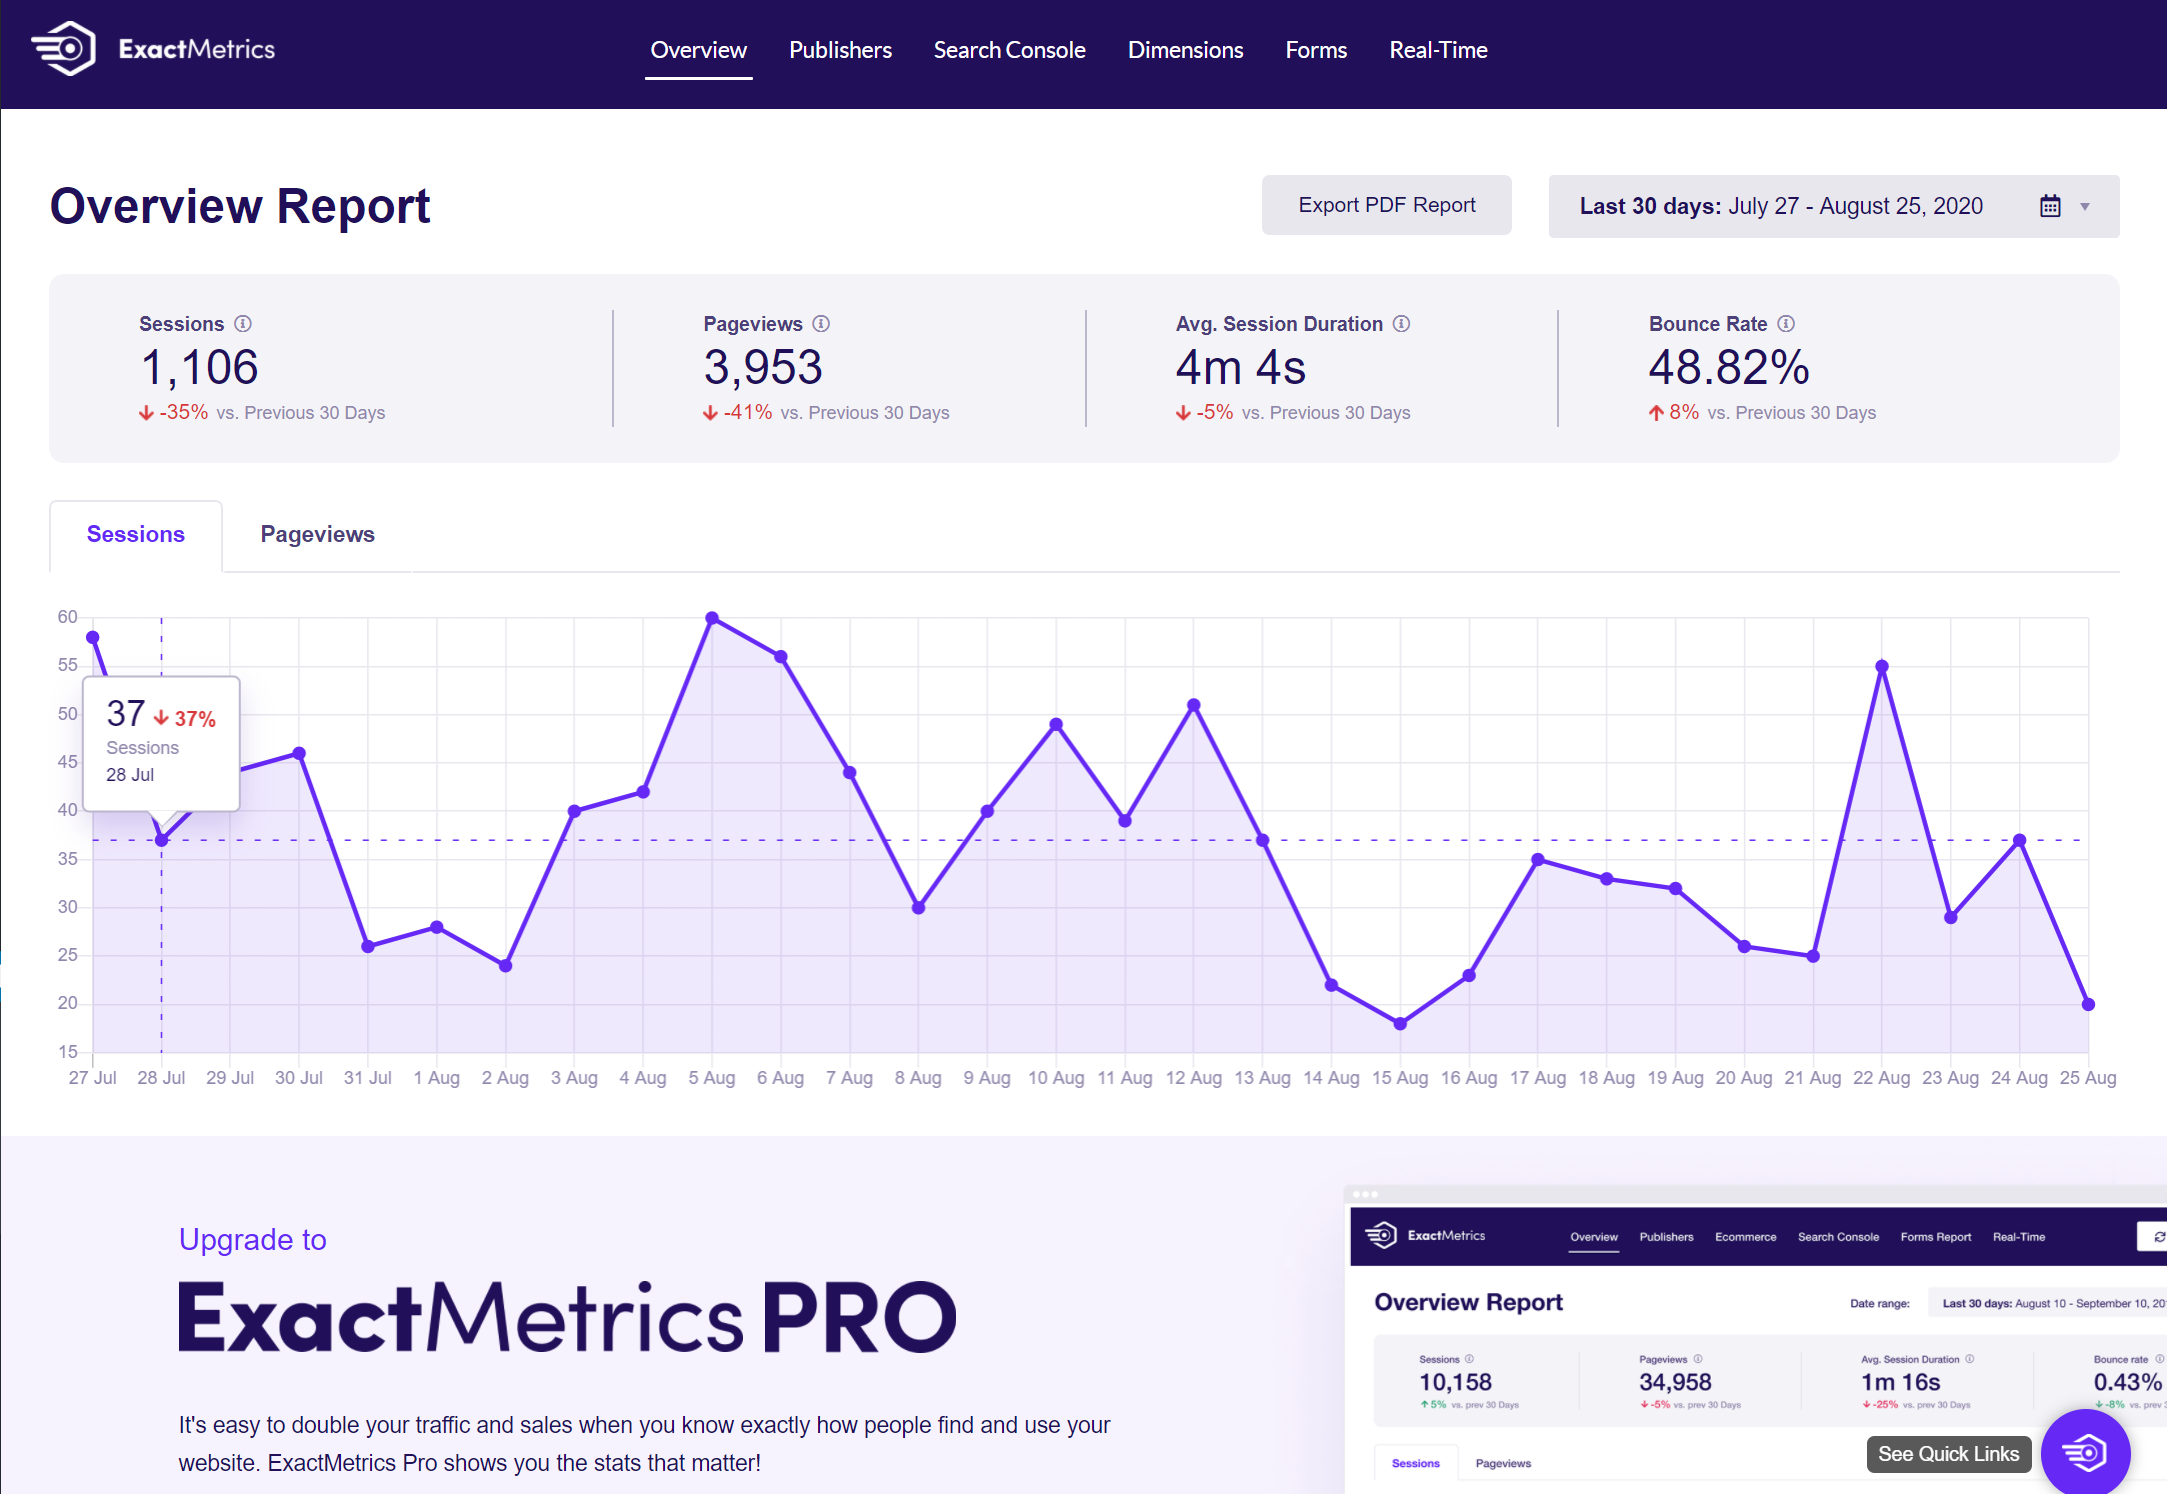Click the info icon beside Pageviews
The width and height of the screenshot is (2167, 1494).
tap(821, 324)
